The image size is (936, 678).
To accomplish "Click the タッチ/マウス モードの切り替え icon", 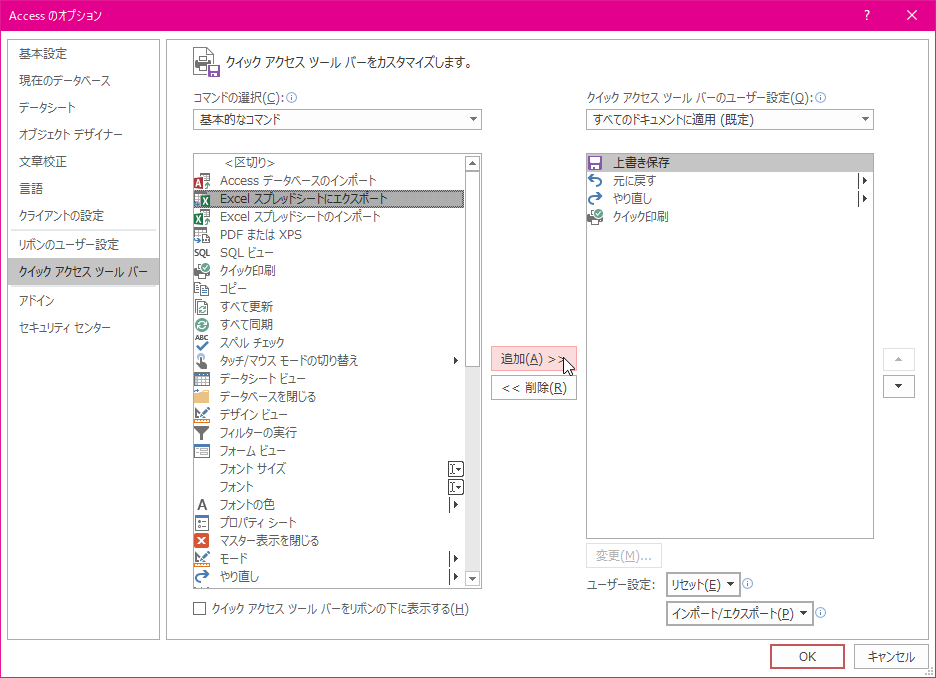I will (202, 360).
